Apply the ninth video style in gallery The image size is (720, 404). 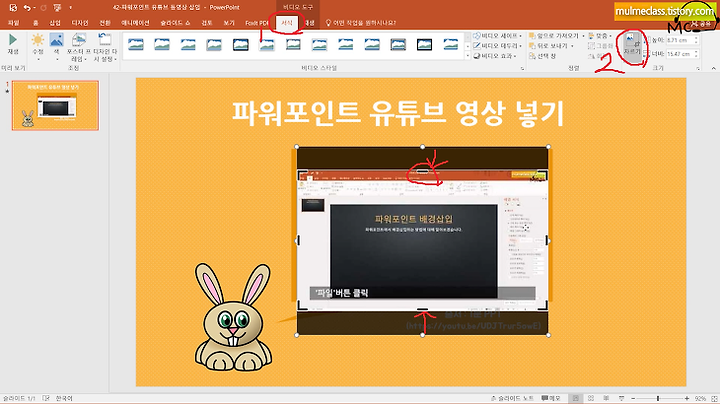tap(346, 44)
